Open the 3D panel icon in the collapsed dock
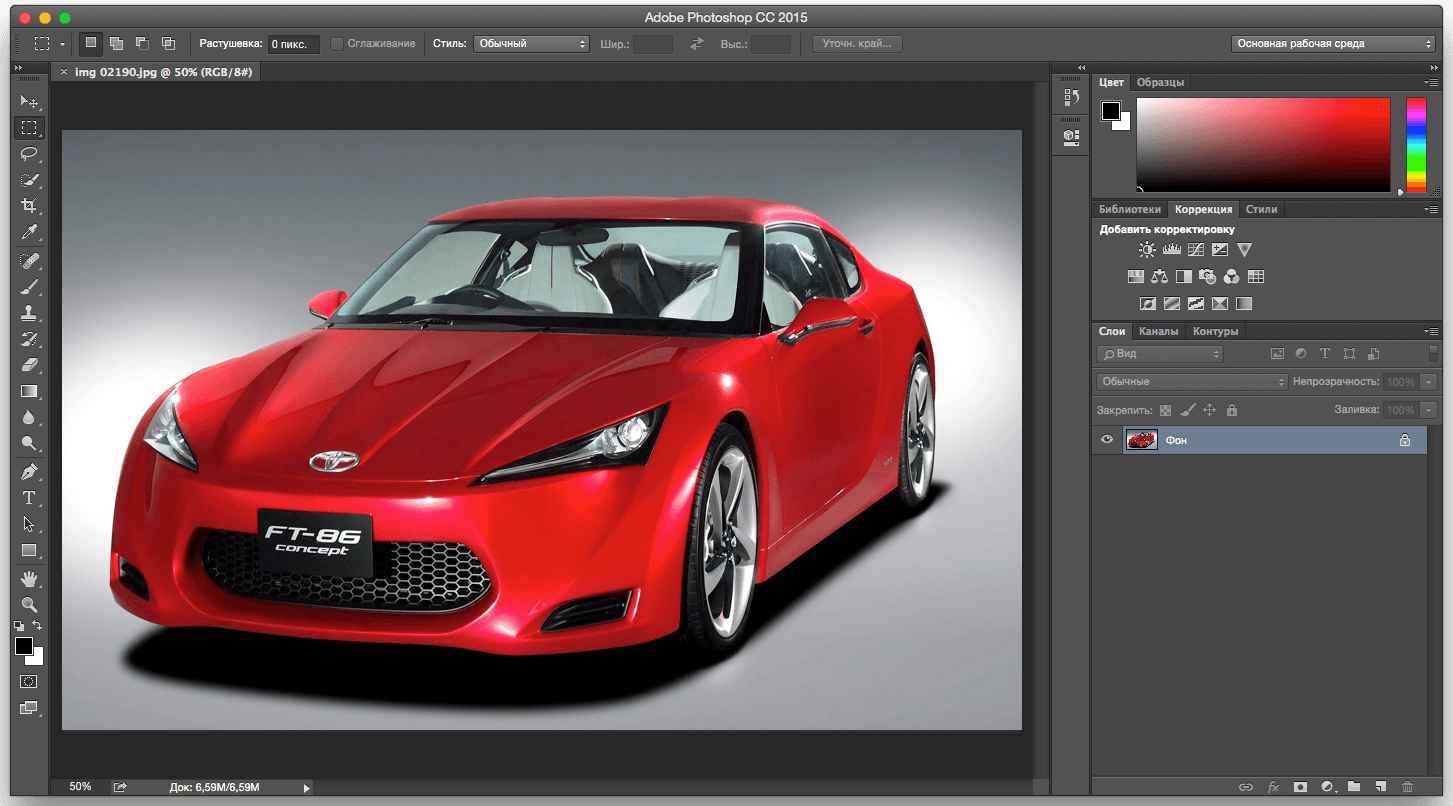1453x806 pixels. pyautogui.click(x=1071, y=136)
